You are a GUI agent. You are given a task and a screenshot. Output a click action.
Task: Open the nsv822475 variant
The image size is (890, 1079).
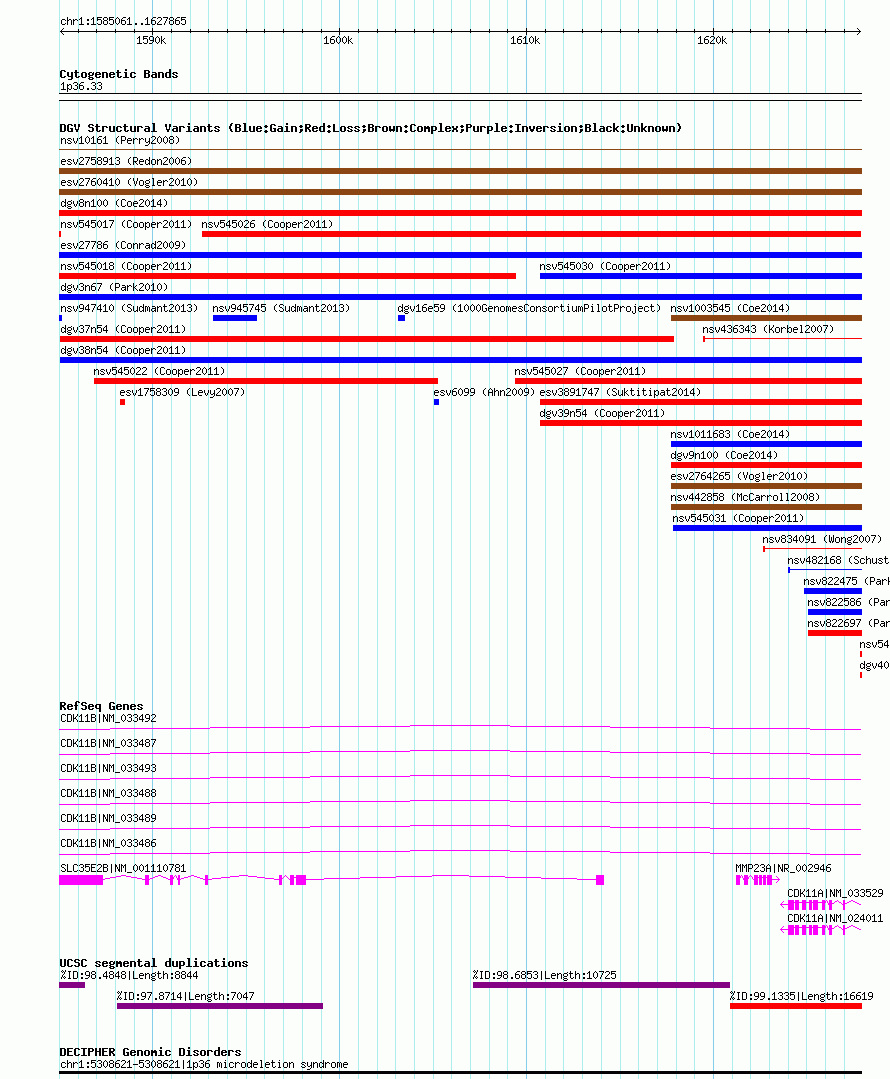click(x=833, y=590)
